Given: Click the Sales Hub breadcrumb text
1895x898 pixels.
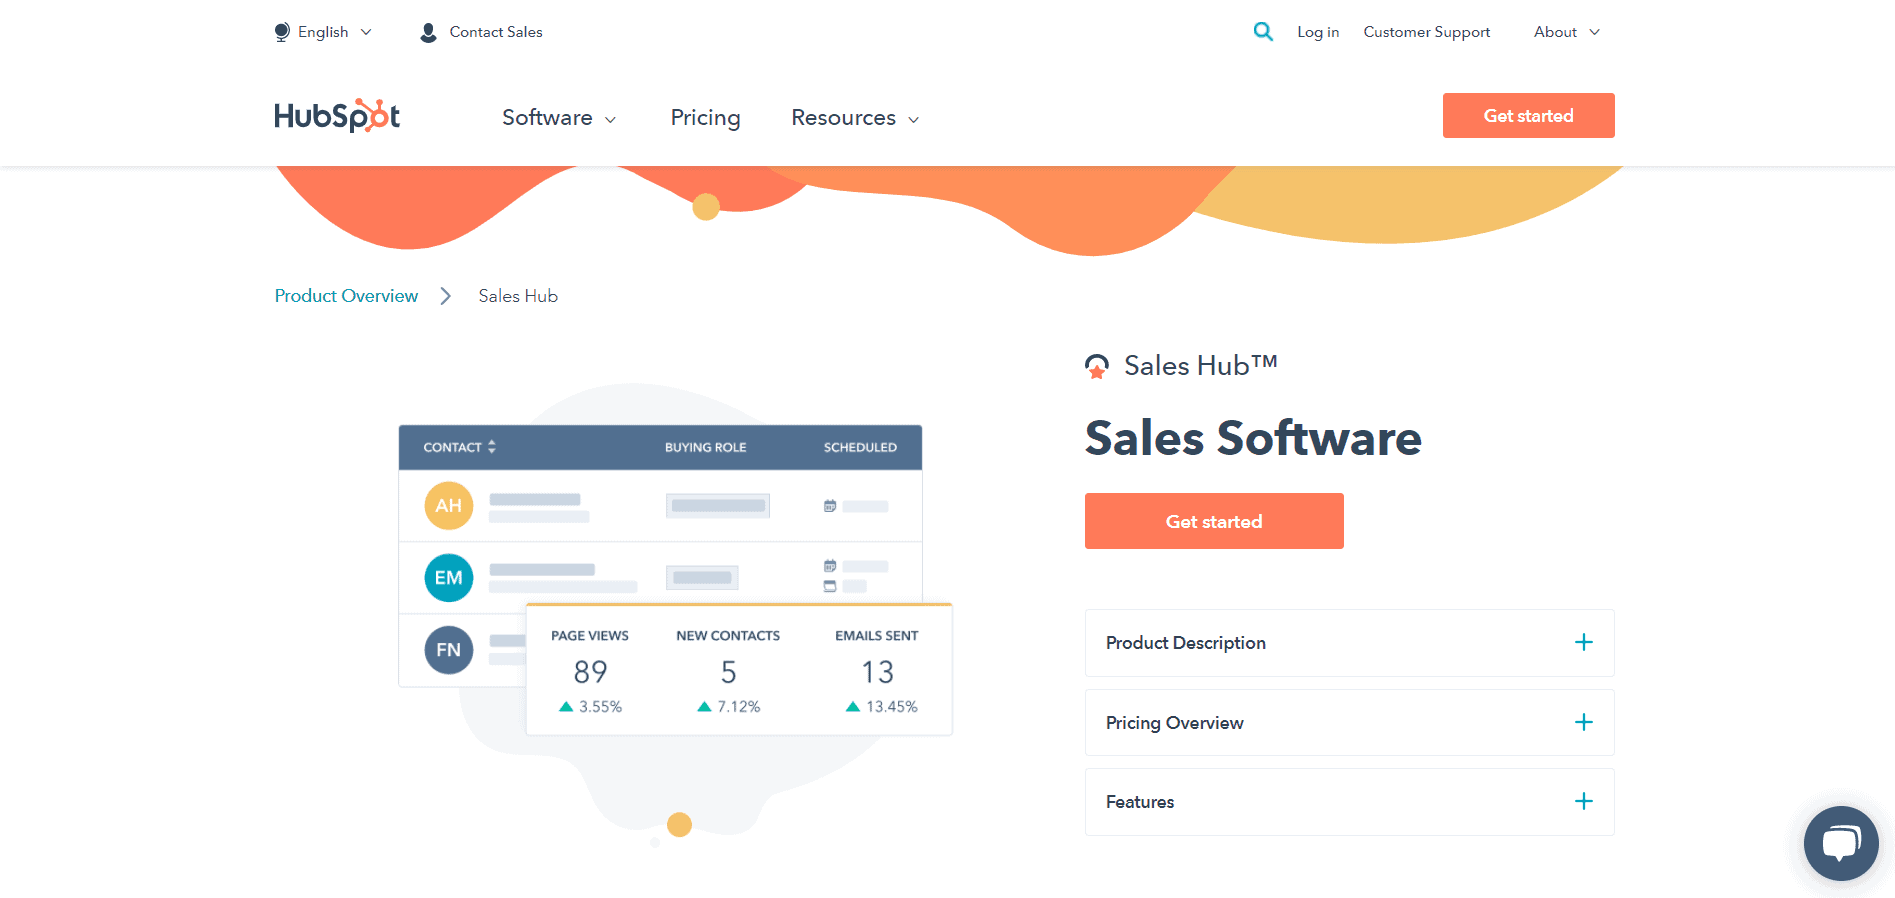Looking at the screenshot, I should 518,296.
